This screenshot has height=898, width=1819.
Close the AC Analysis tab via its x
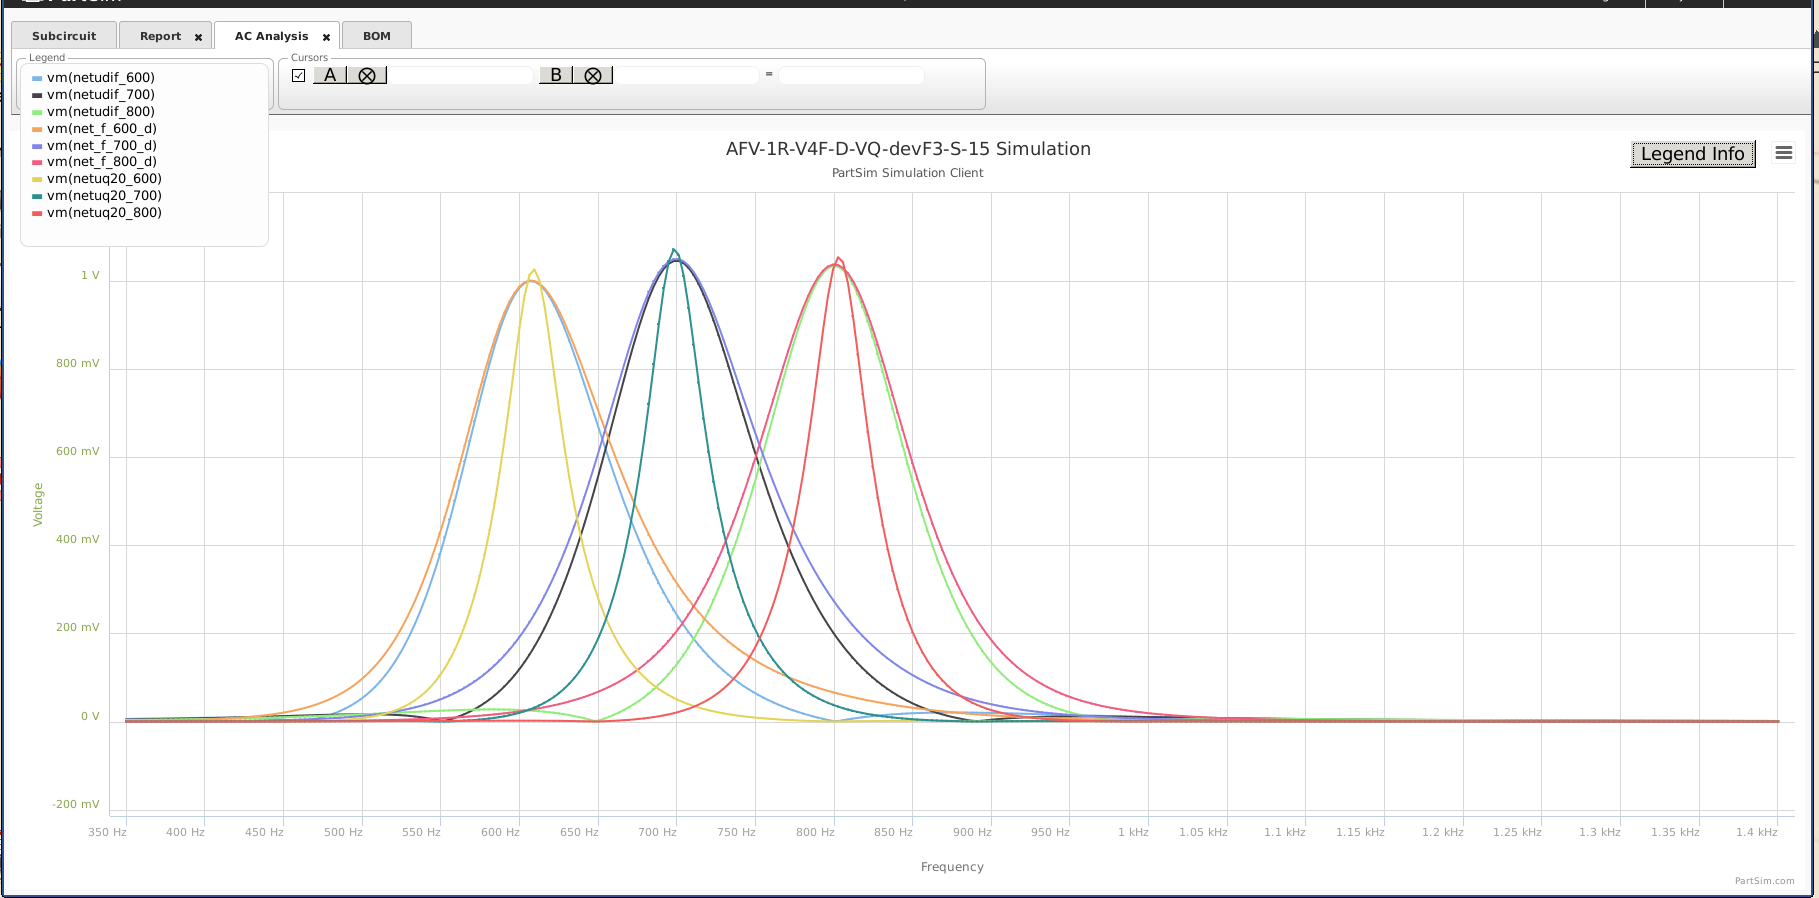tap(326, 37)
